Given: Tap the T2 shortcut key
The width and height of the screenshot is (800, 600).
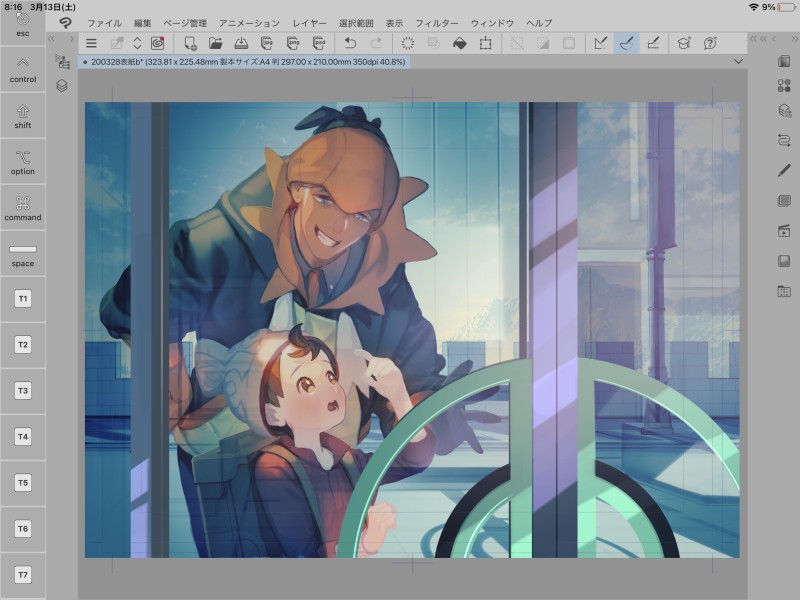Looking at the screenshot, I should 23,345.
